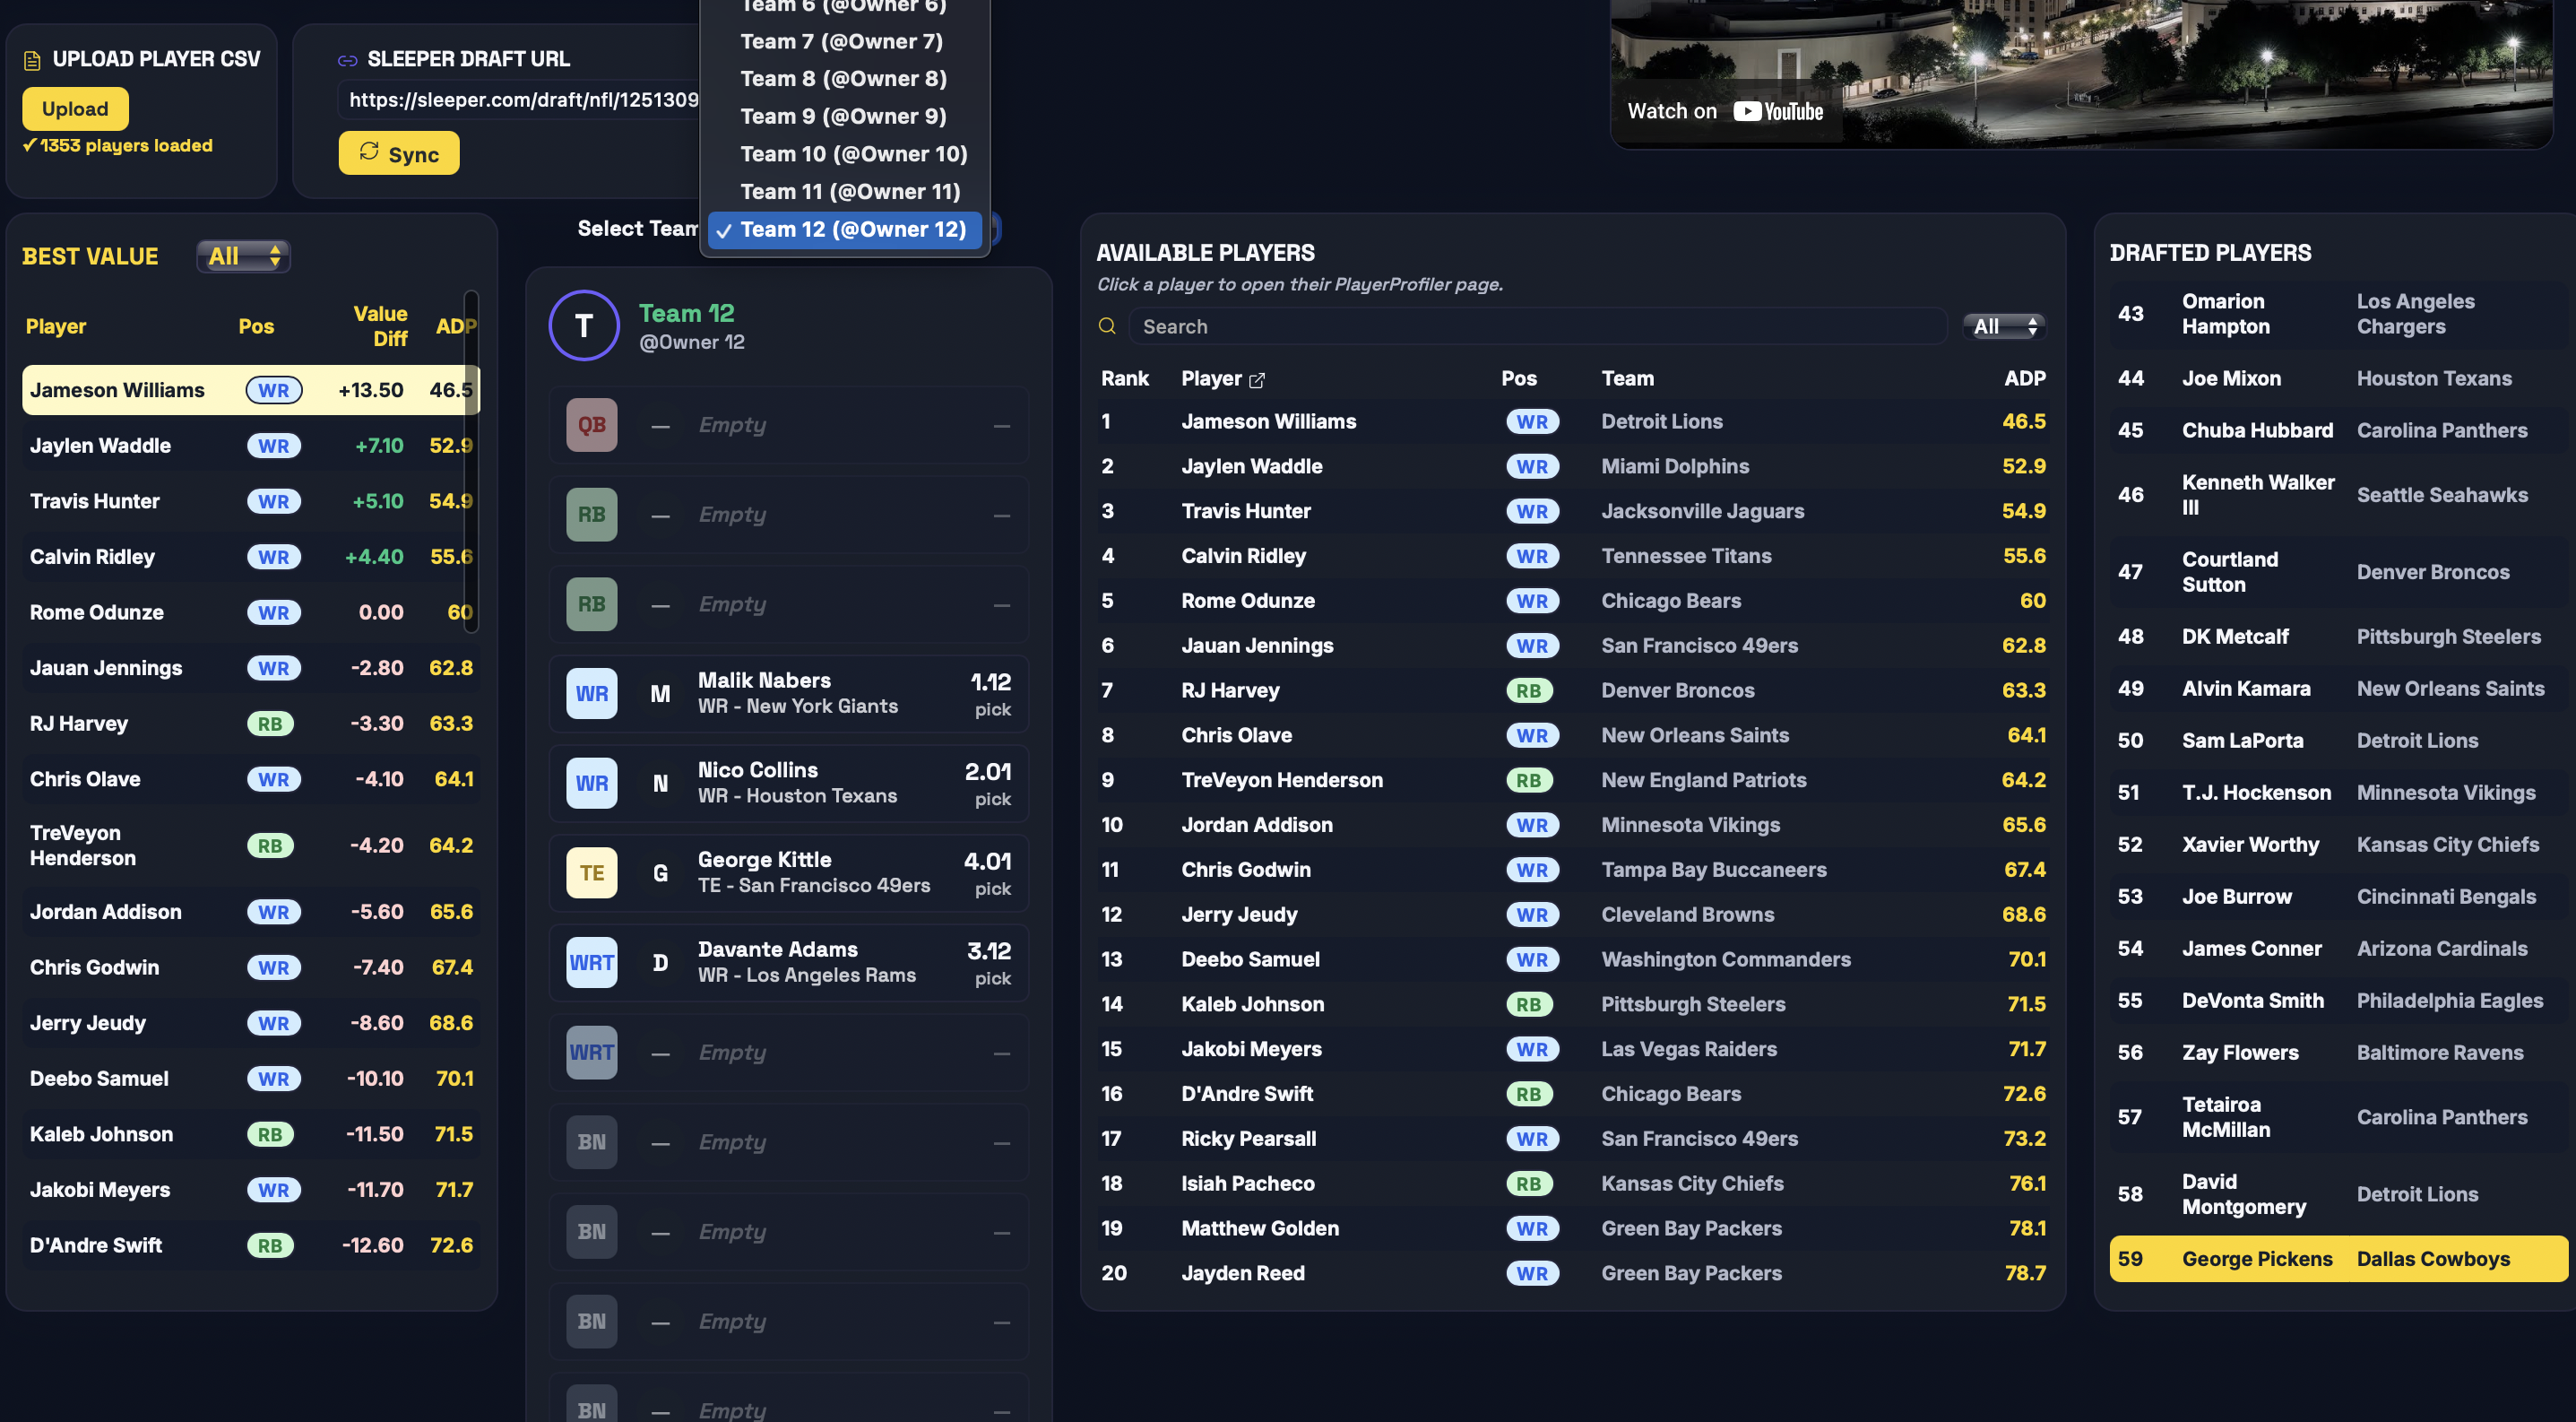The image size is (2576, 1422).
Task: Click RB pill for RJ Harvey in Best Value
Action: click(270, 724)
